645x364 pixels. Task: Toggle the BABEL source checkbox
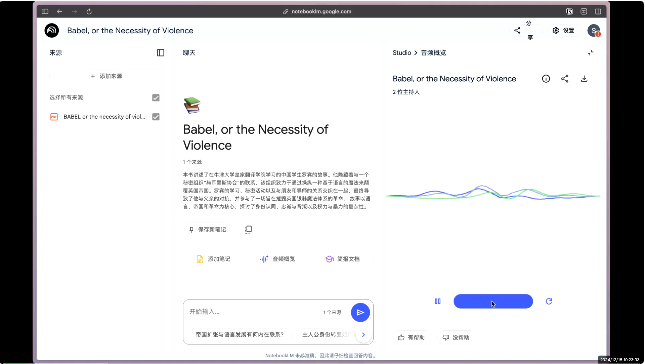click(155, 117)
